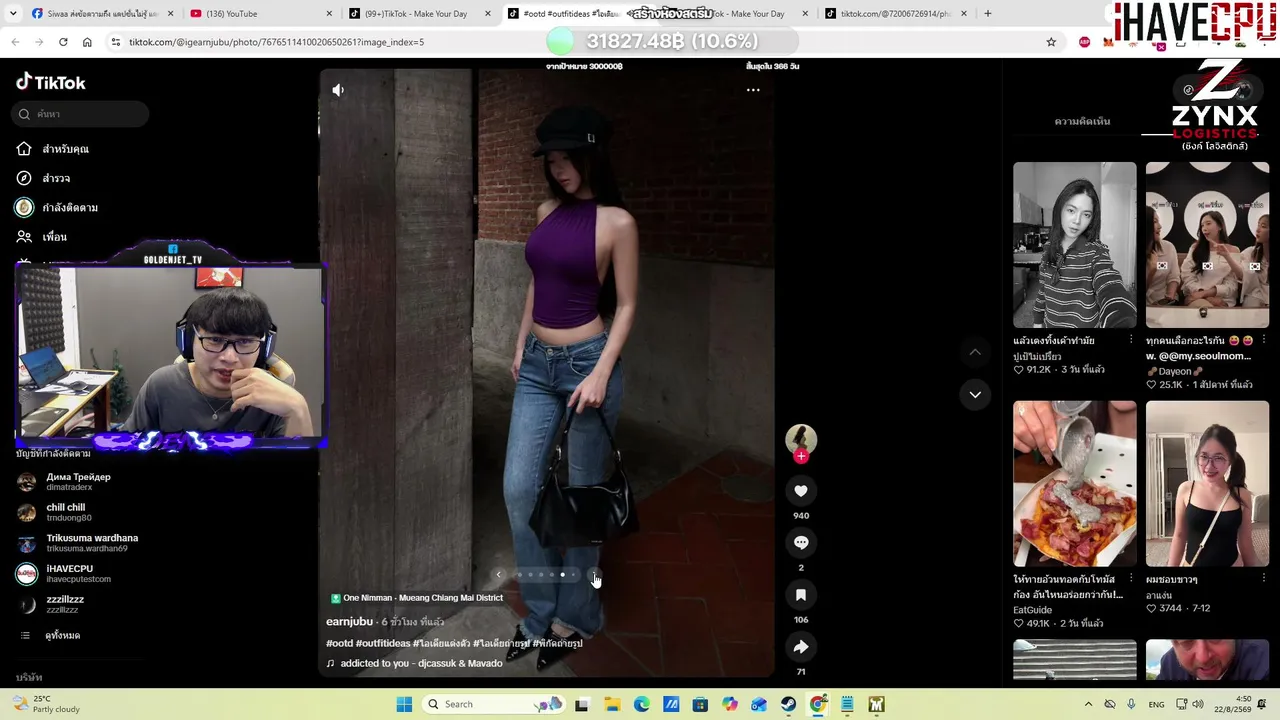Image resolution: width=1280 pixels, height=720 pixels.
Task: Click the Windows taskbar Search box
Action: pyautogui.click(x=492, y=704)
